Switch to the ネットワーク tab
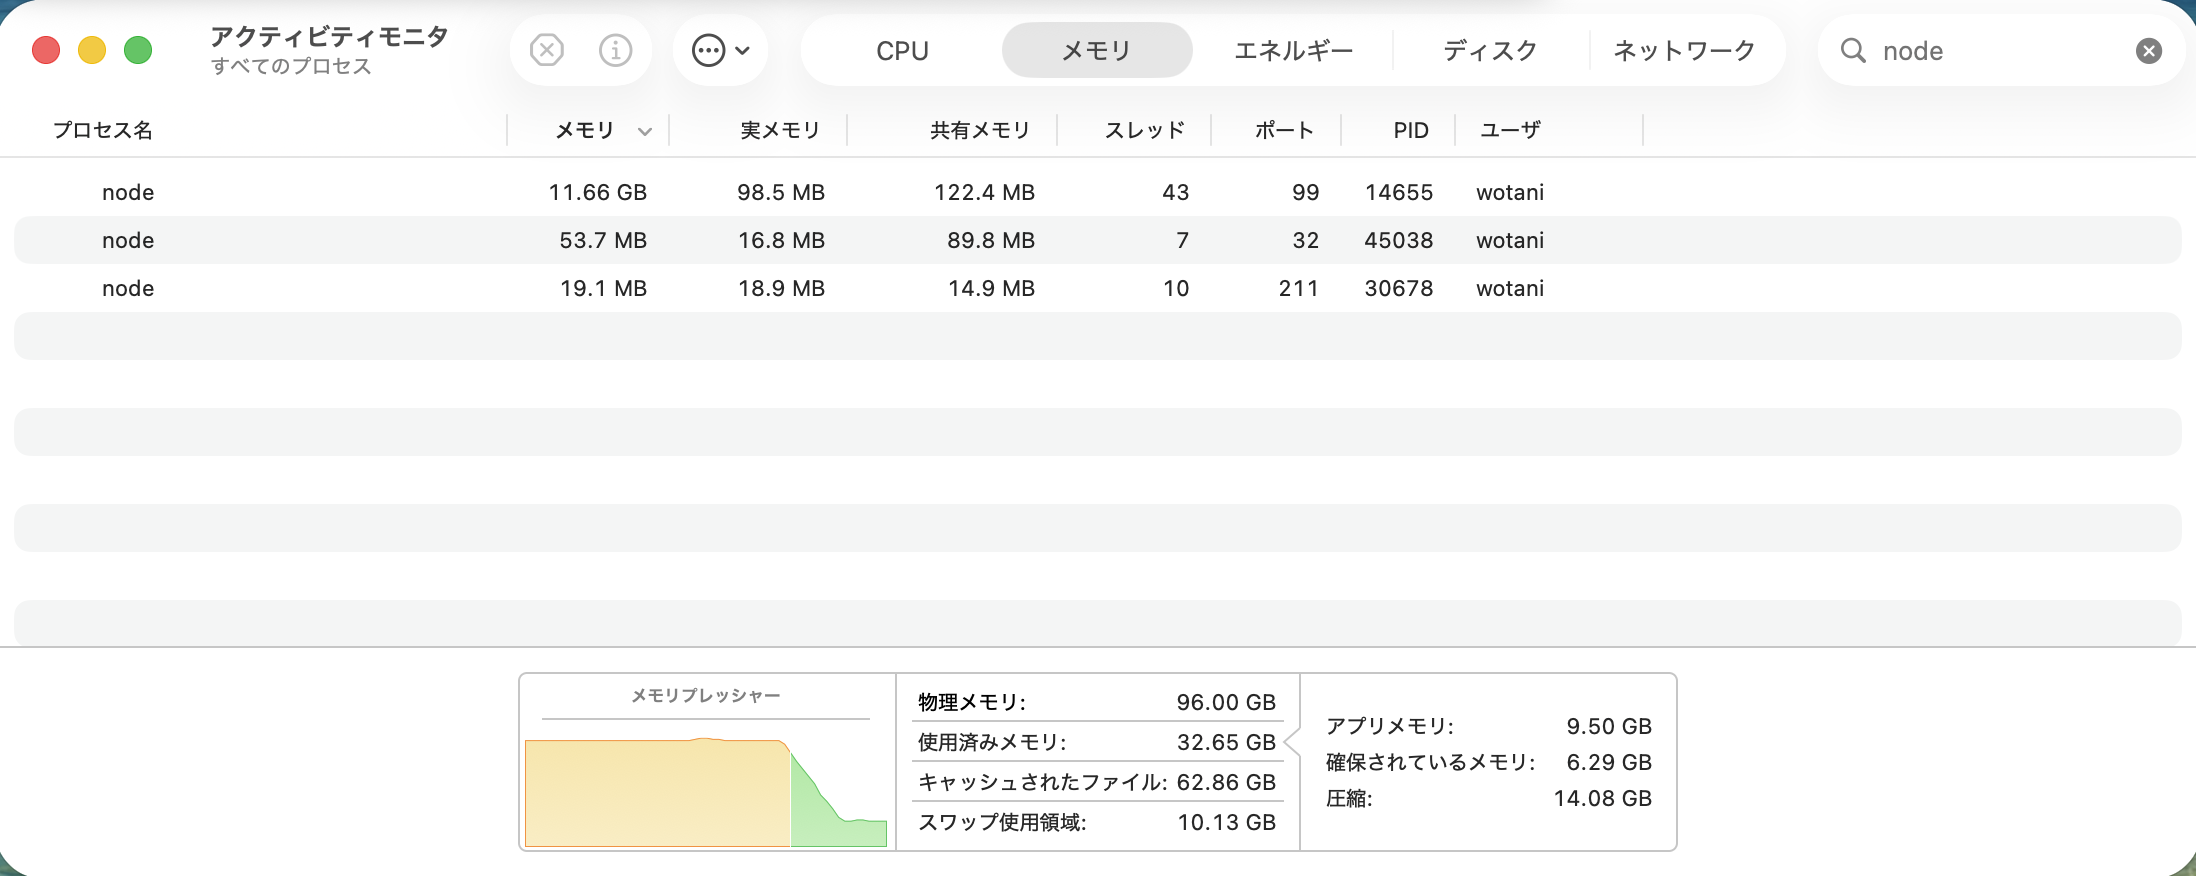Screen dimensions: 2196x876 [1684, 51]
